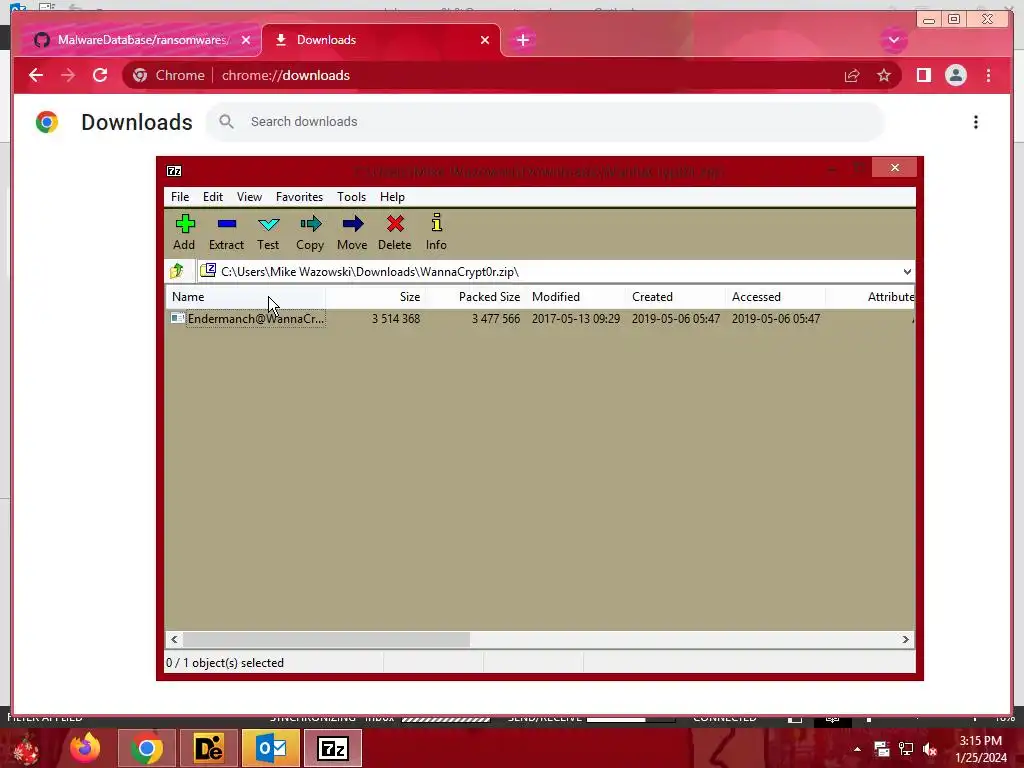Open archive Info with the yellow i icon

[x=436, y=232]
